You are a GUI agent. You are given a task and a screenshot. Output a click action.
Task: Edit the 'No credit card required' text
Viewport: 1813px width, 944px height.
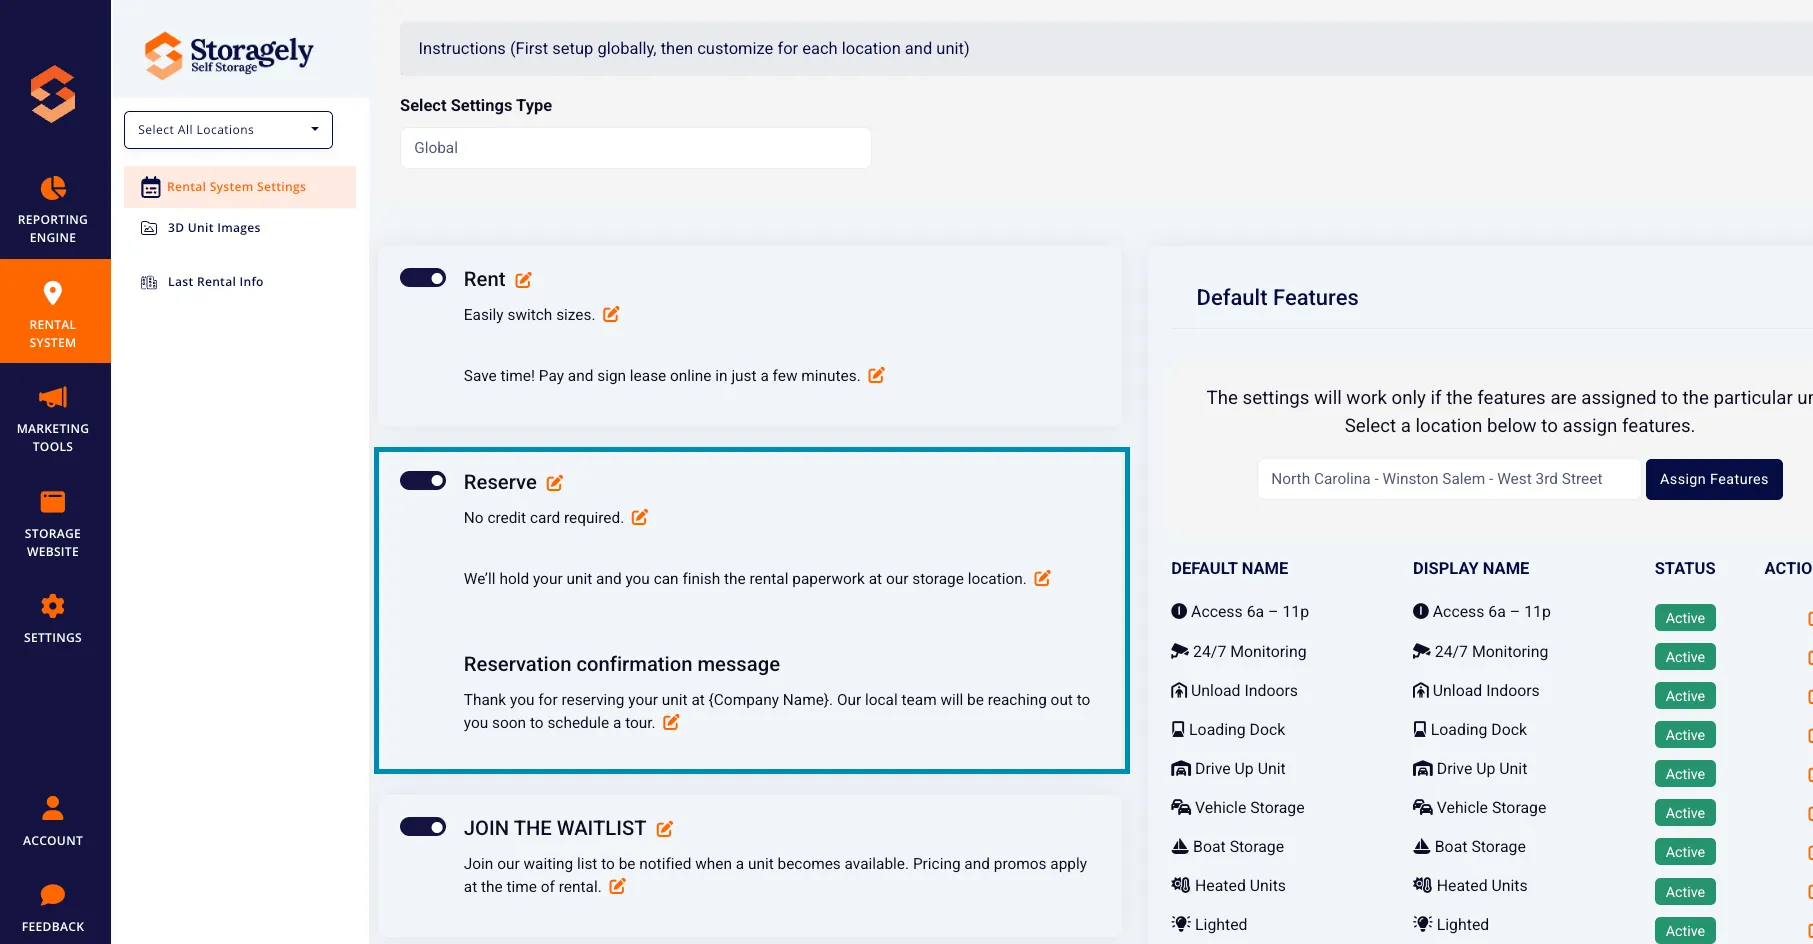click(639, 517)
